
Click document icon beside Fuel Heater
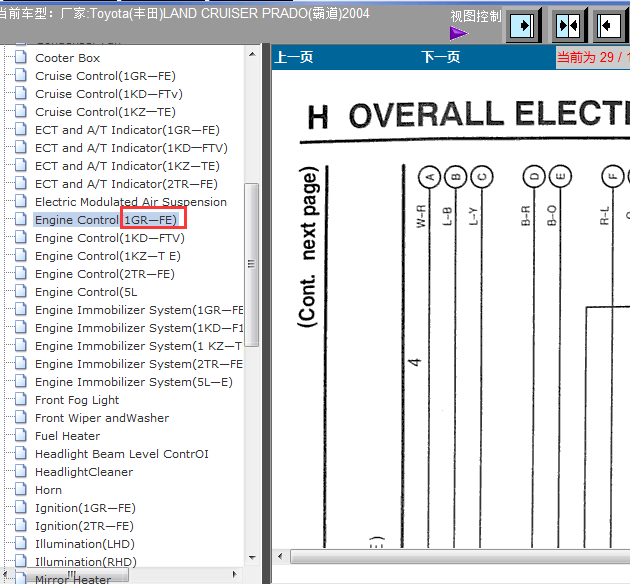click(x=20, y=435)
